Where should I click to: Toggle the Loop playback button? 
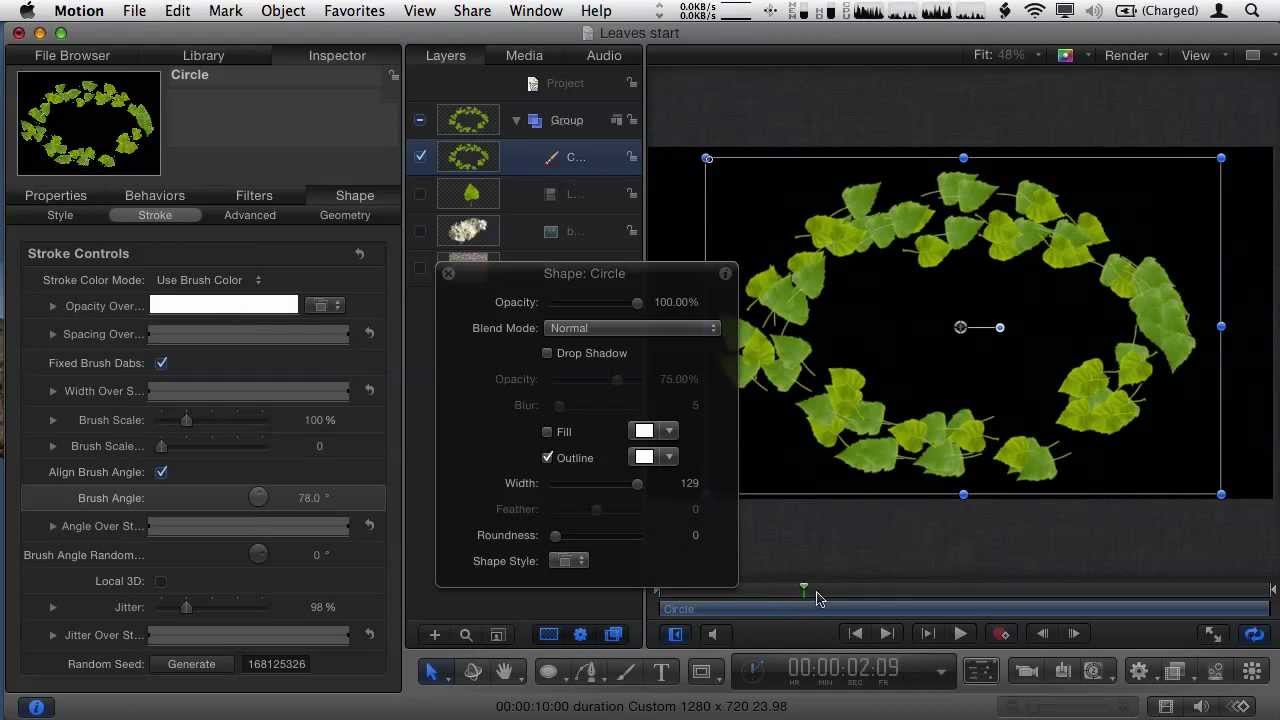pos(1254,634)
